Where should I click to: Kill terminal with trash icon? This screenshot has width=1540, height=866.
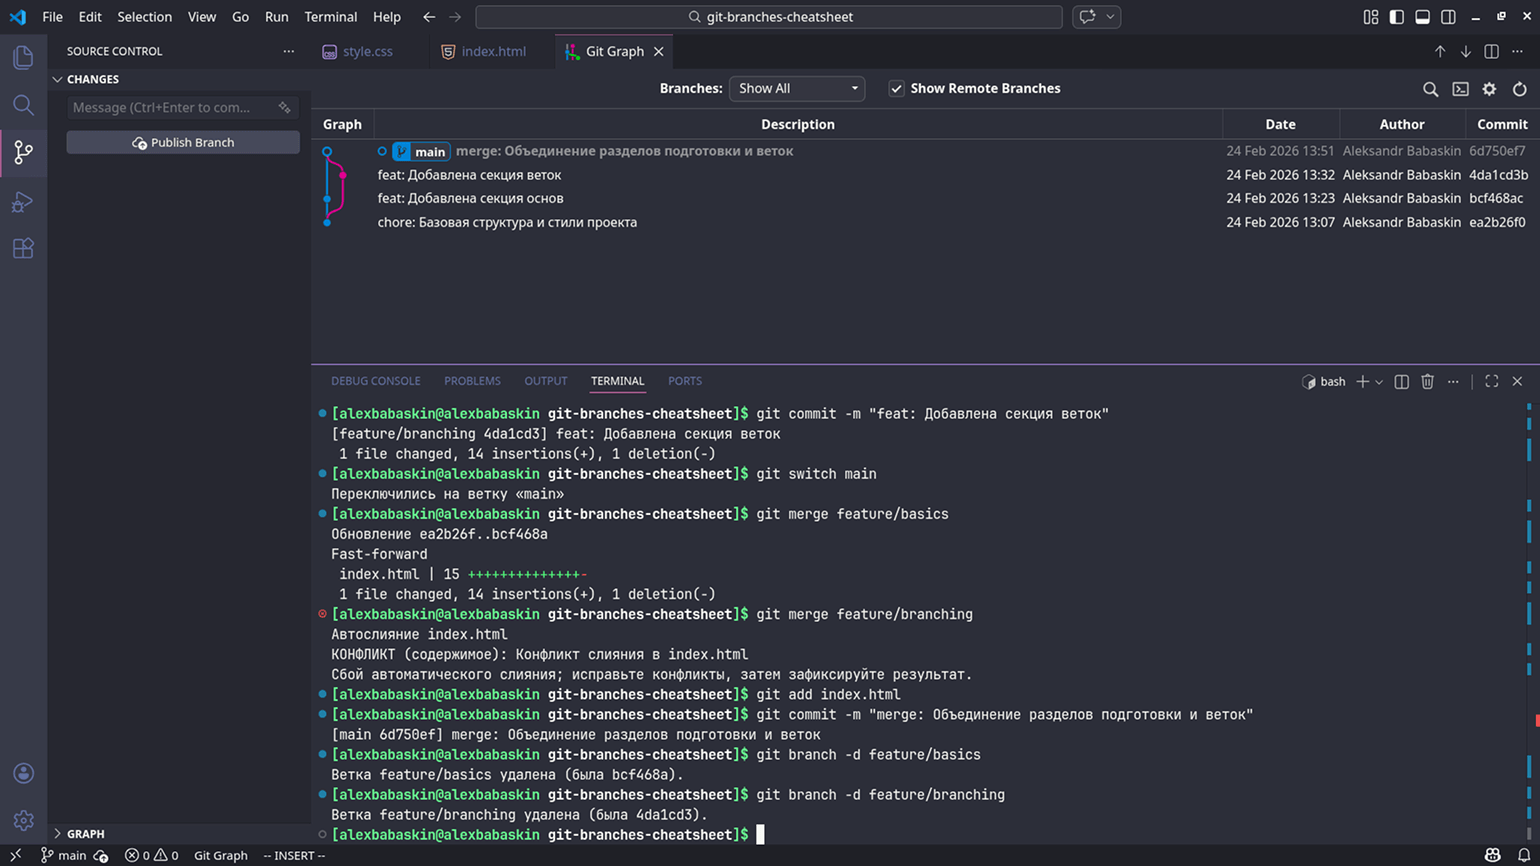[x=1427, y=381]
